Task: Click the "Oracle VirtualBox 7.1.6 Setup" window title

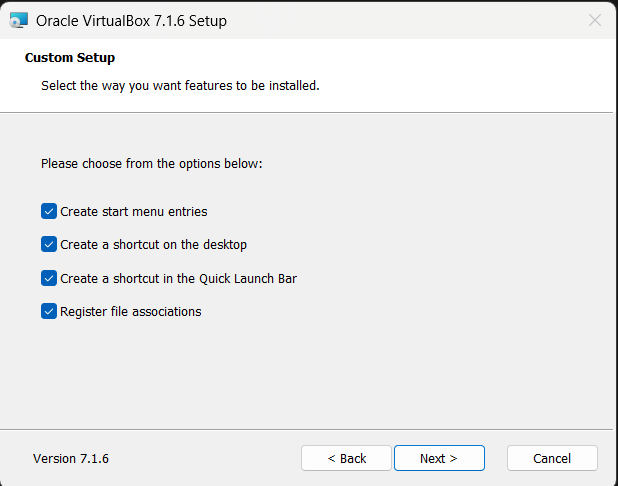Action: pyautogui.click(x=131, y=20)
